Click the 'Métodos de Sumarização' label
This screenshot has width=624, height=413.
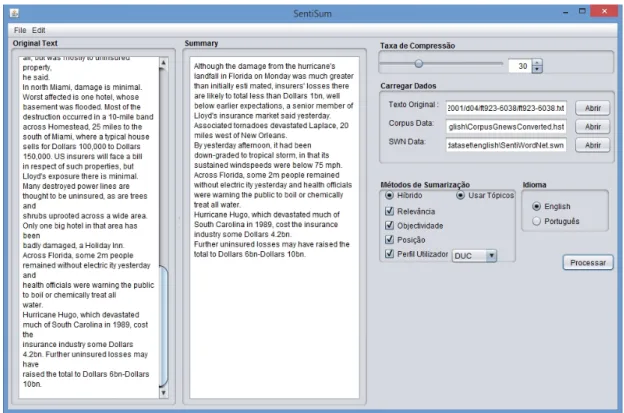425,185
